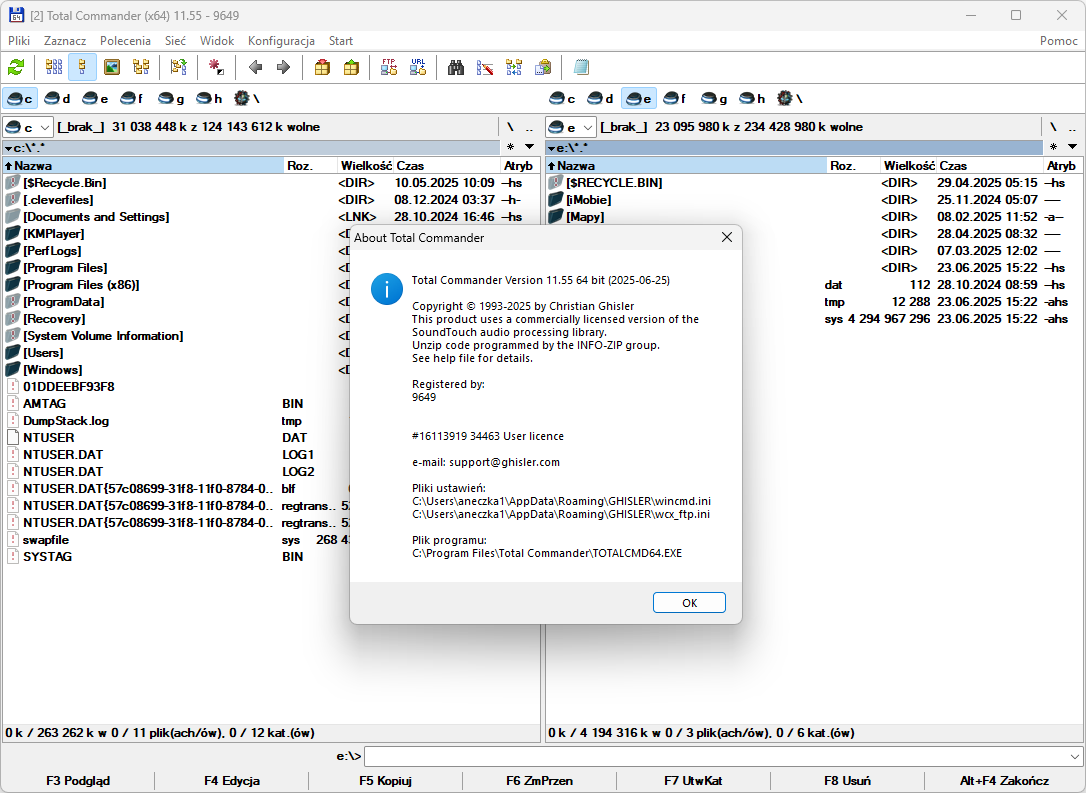This screenshot has height=793, width=1086.
Task: Open the Thumbnails view picture icon
Action: [112, 67]
